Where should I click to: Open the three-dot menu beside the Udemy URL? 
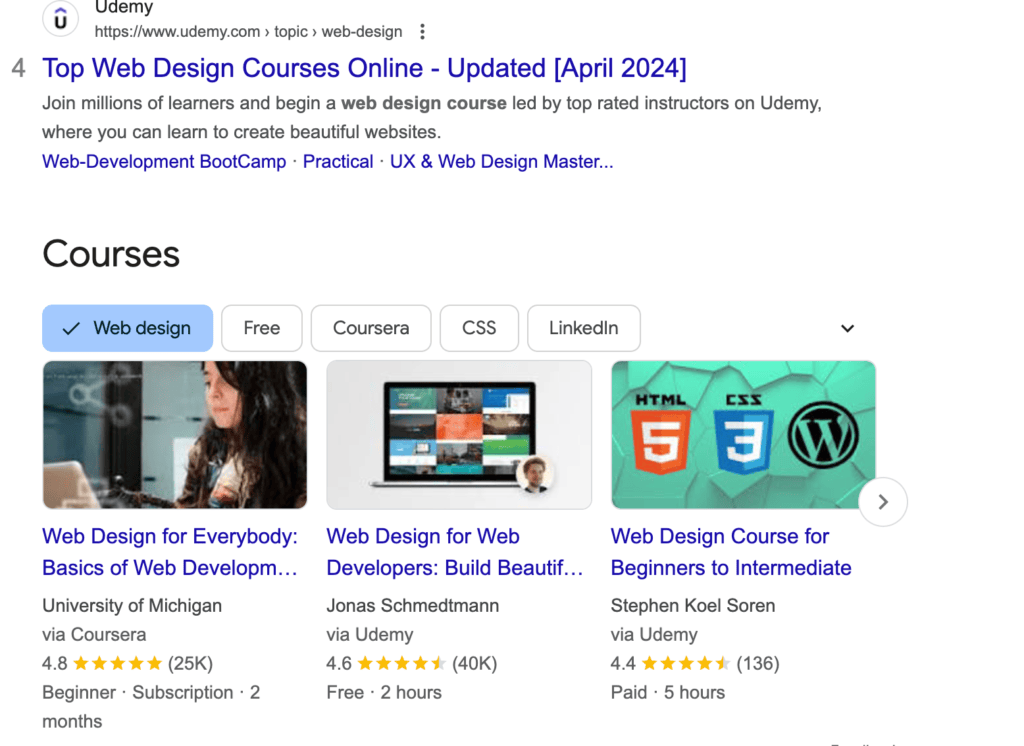click(422, 31)
